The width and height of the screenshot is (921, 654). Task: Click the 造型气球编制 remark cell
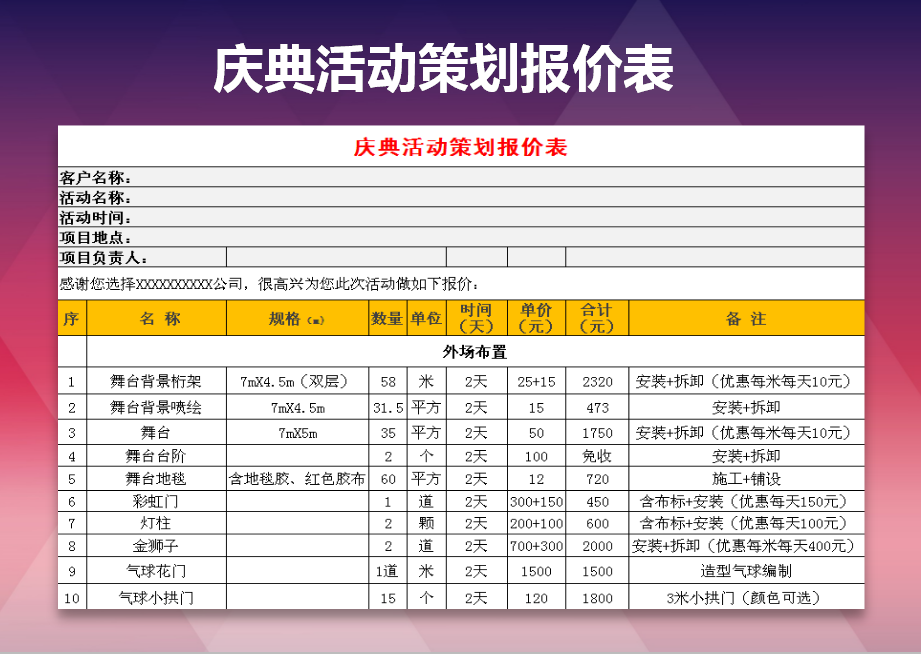[746, 571]
